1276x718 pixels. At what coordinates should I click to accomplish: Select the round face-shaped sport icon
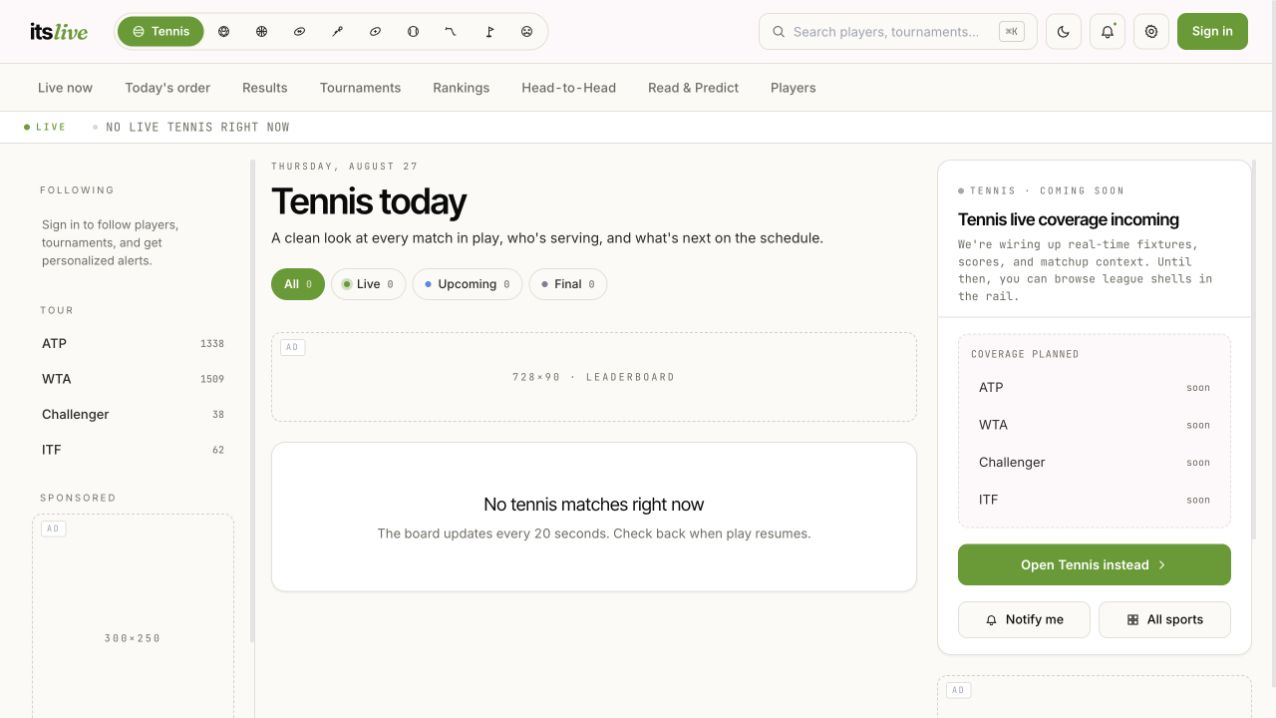click(527, 31)
